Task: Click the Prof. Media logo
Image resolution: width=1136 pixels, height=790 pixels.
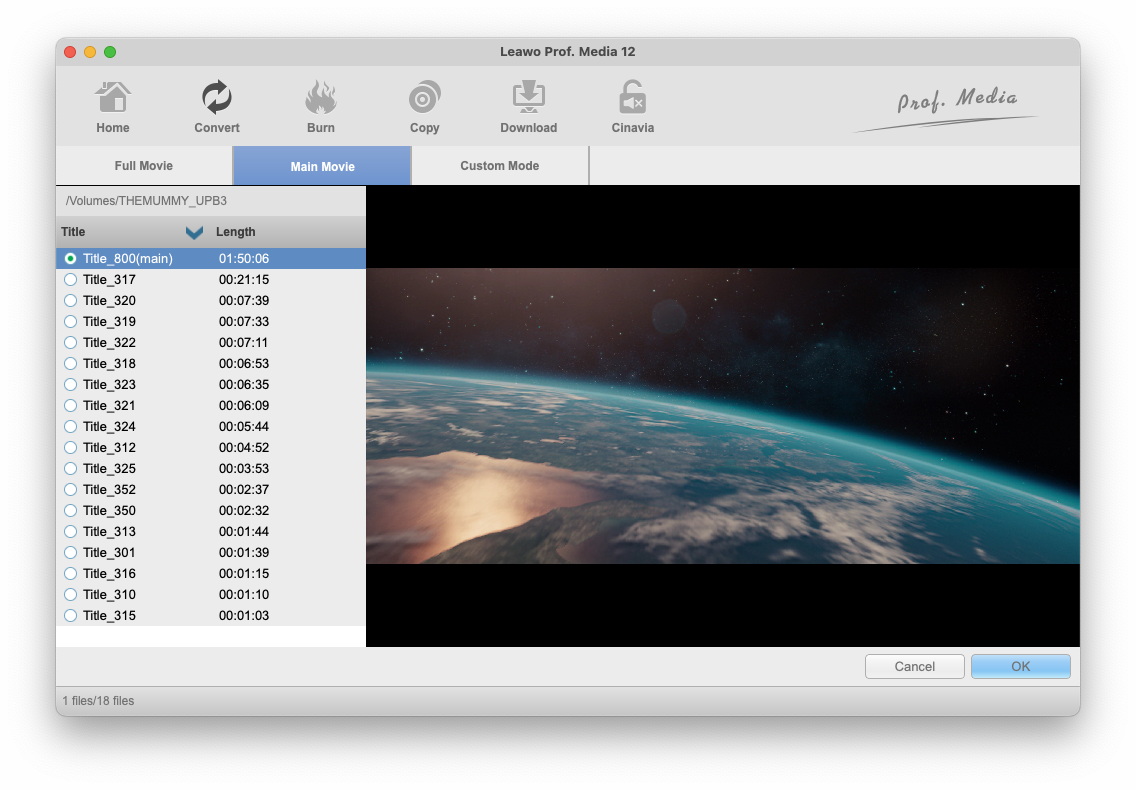Action: point(945,108)
